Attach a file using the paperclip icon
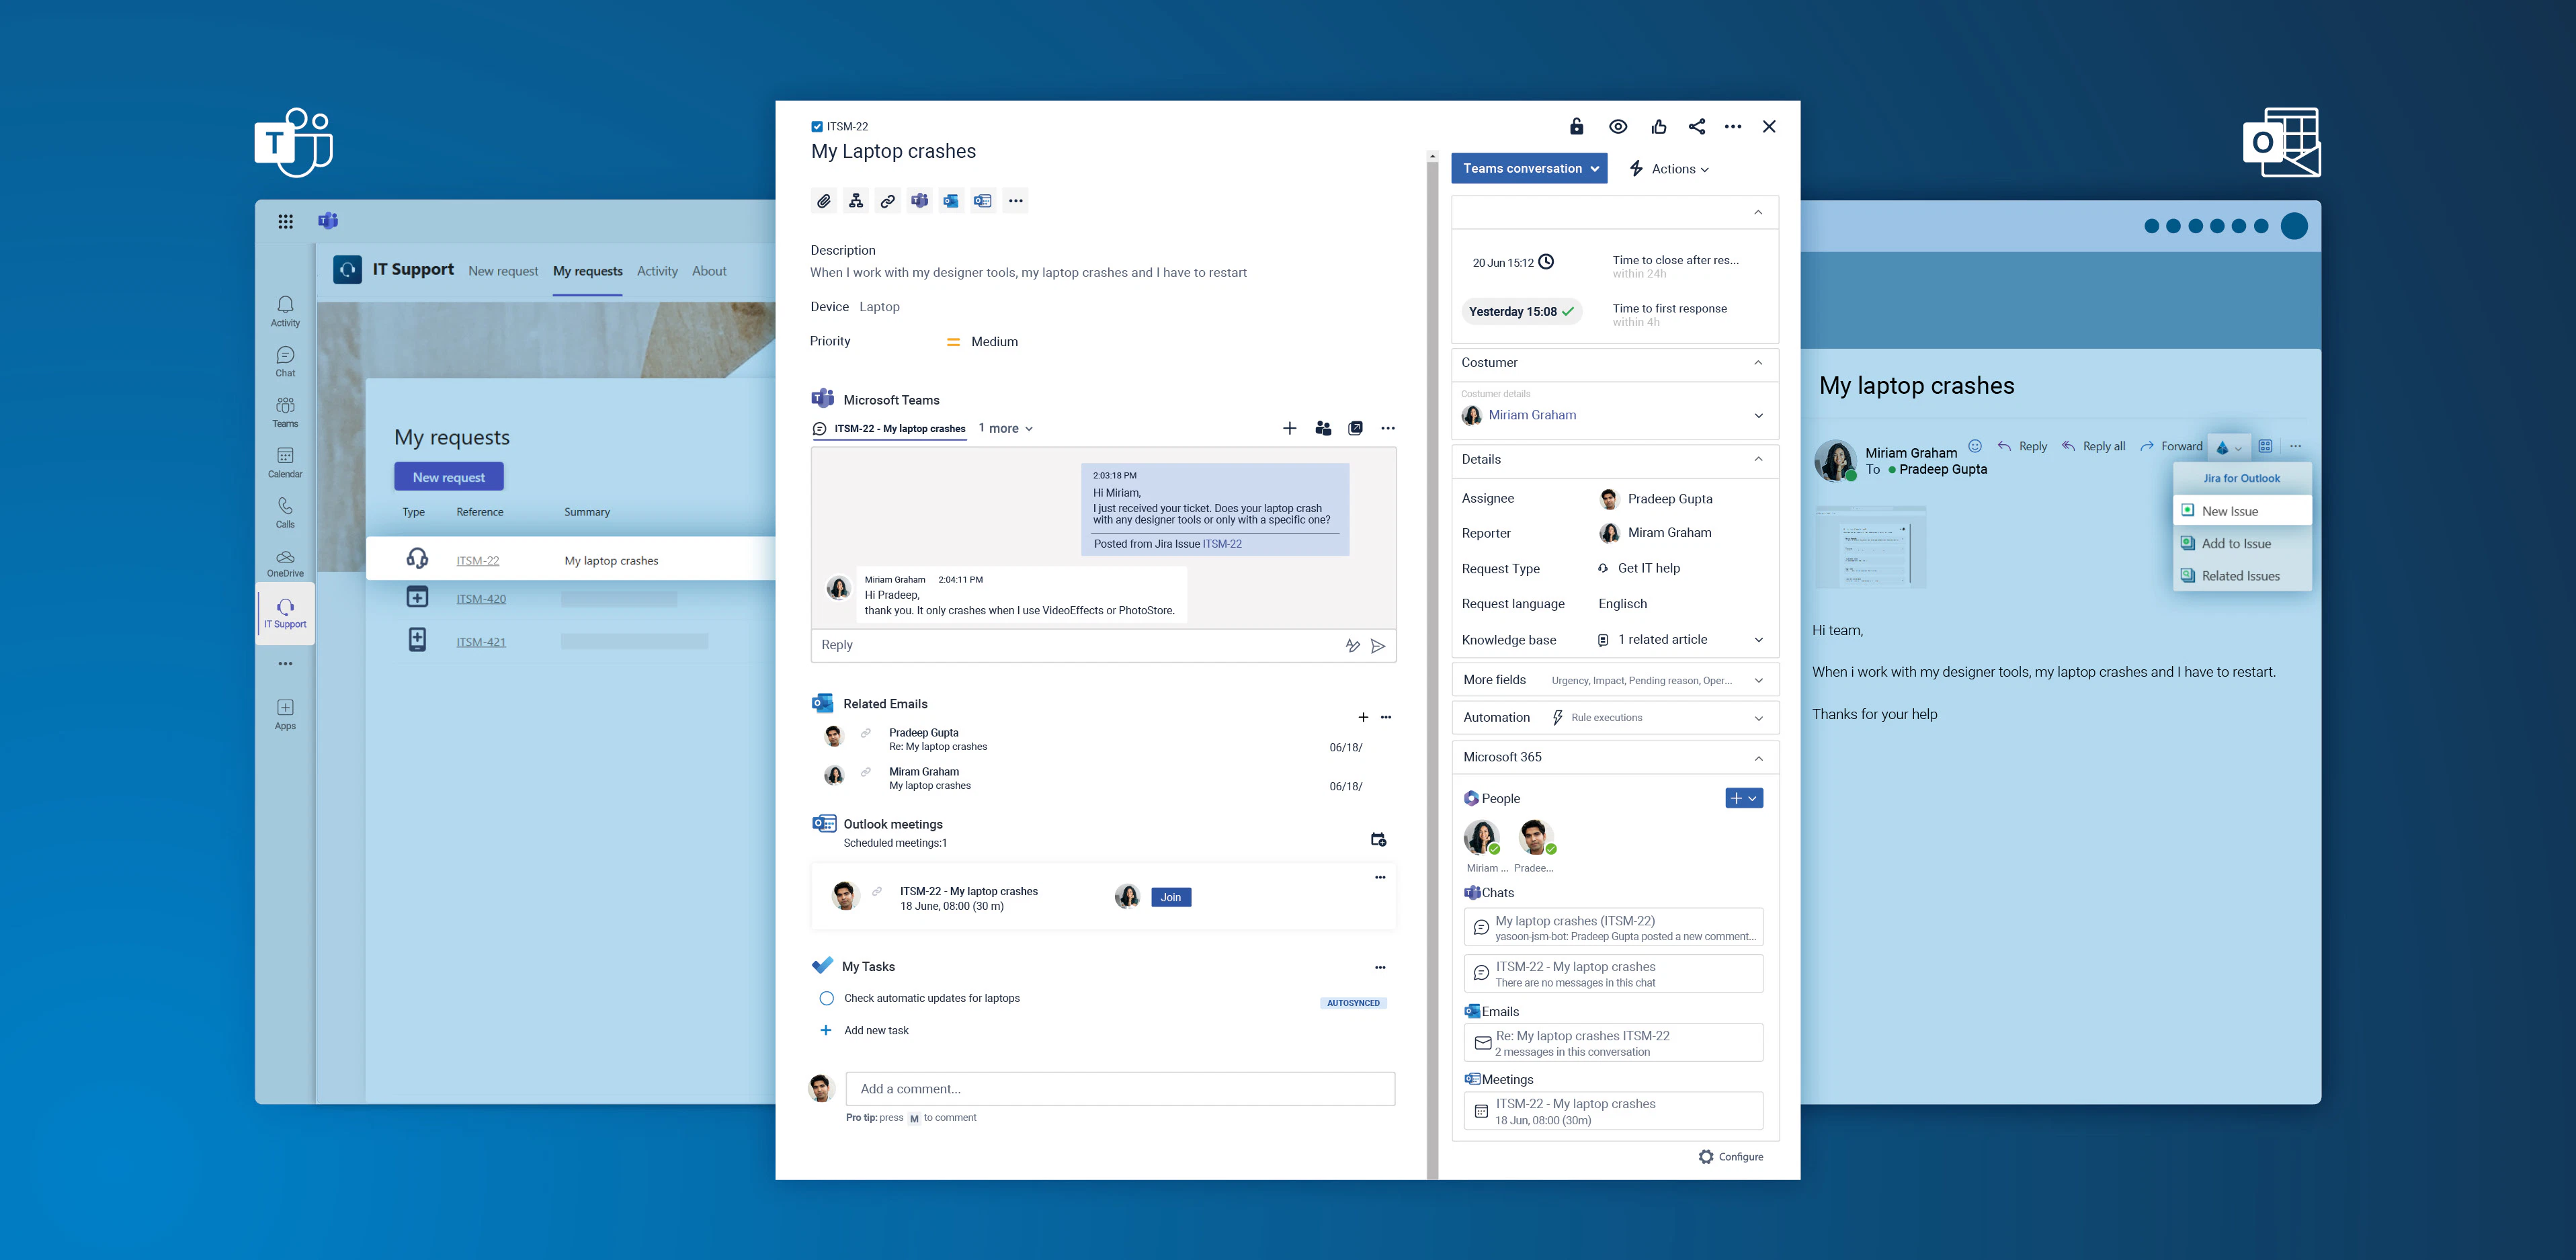This screenshot has height=1260, width=2576. tap(824, 200)
